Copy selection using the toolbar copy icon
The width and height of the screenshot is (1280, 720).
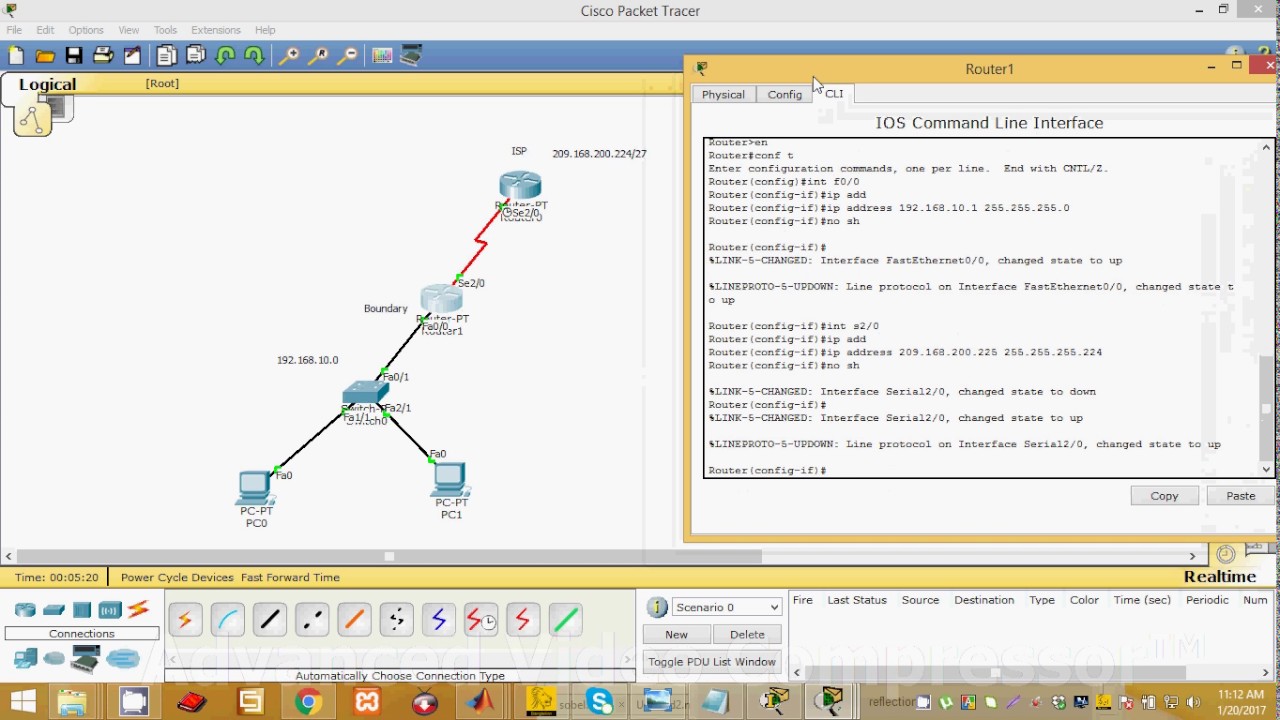click(x=167, y=56)
